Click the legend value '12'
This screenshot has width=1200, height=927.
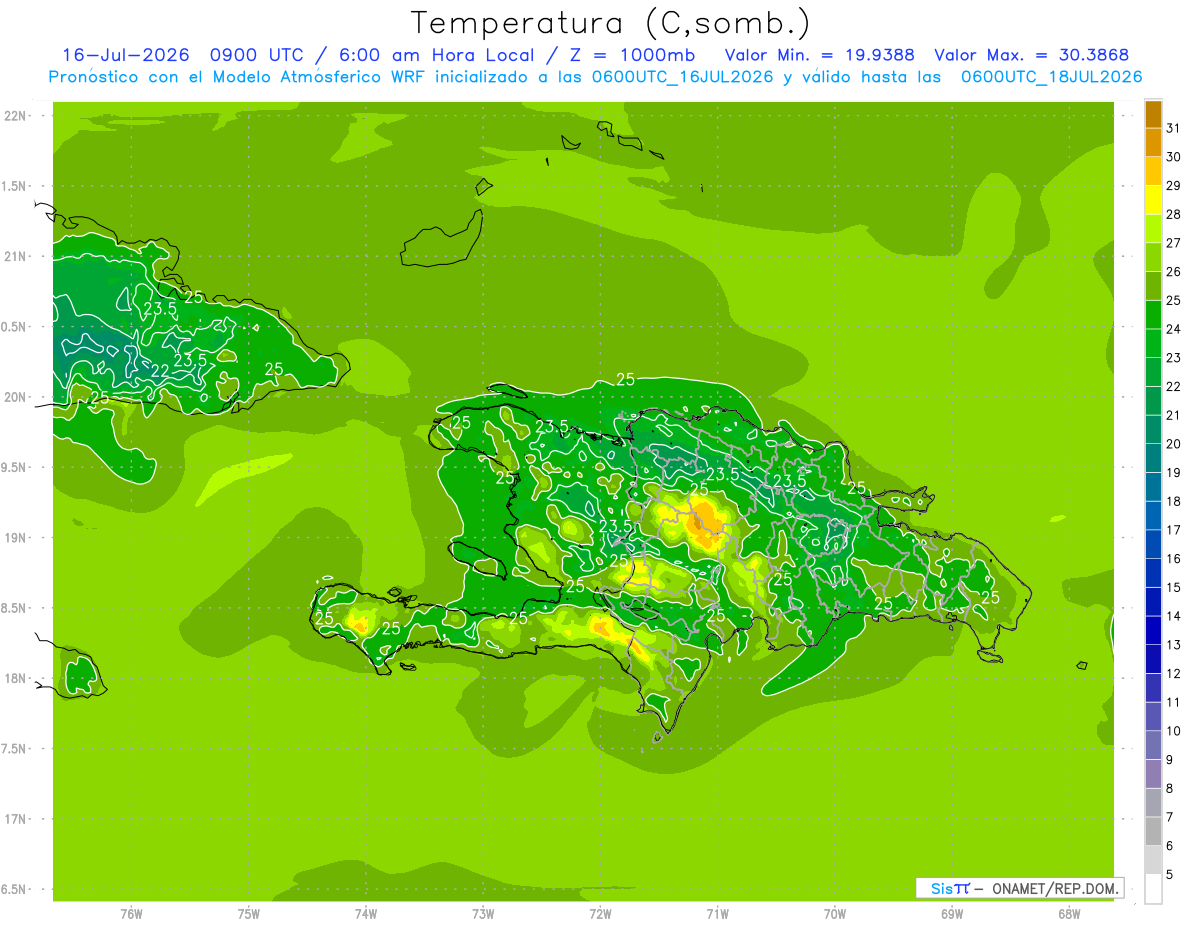coord(1174,674)
